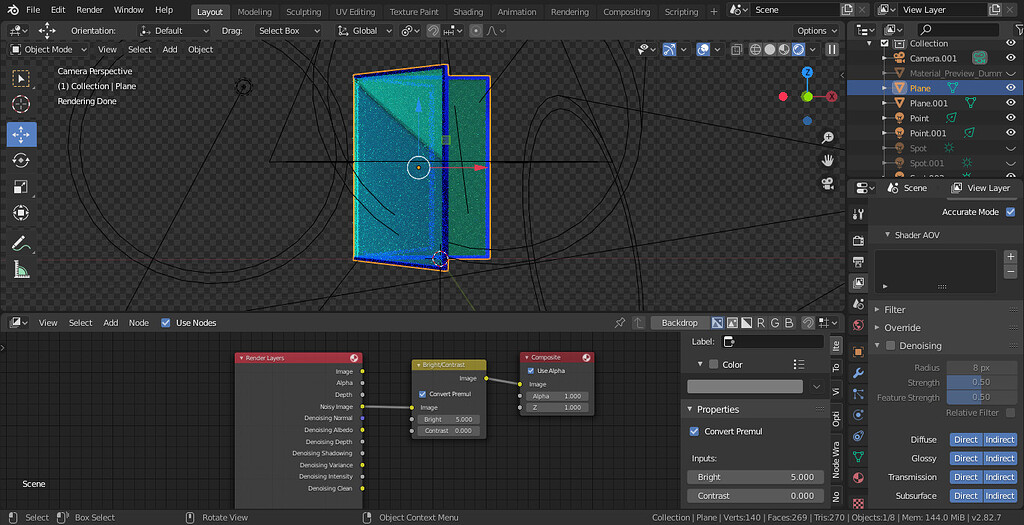
Task: Toggle camera view icon in viewport
Action: 828,184
